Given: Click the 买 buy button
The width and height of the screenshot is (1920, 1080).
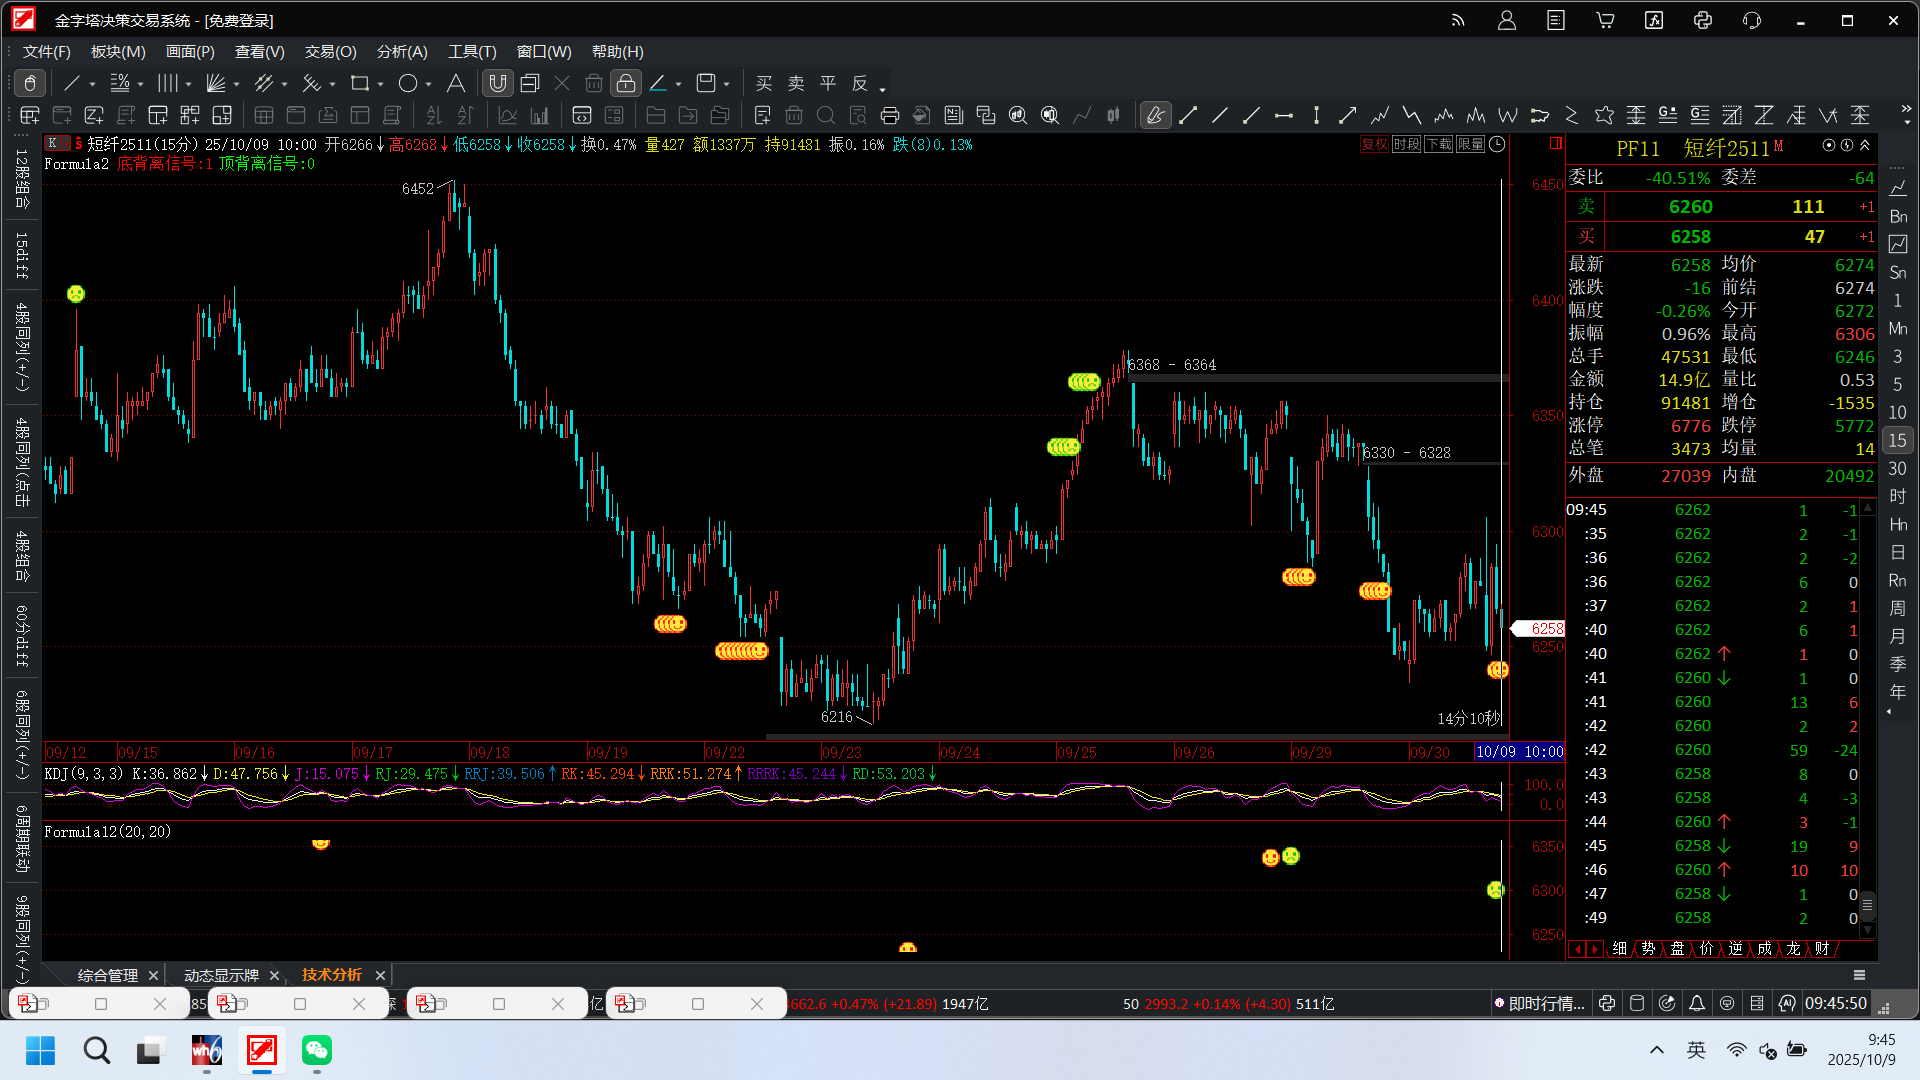Looking at the screenshot, I should 764,84.
